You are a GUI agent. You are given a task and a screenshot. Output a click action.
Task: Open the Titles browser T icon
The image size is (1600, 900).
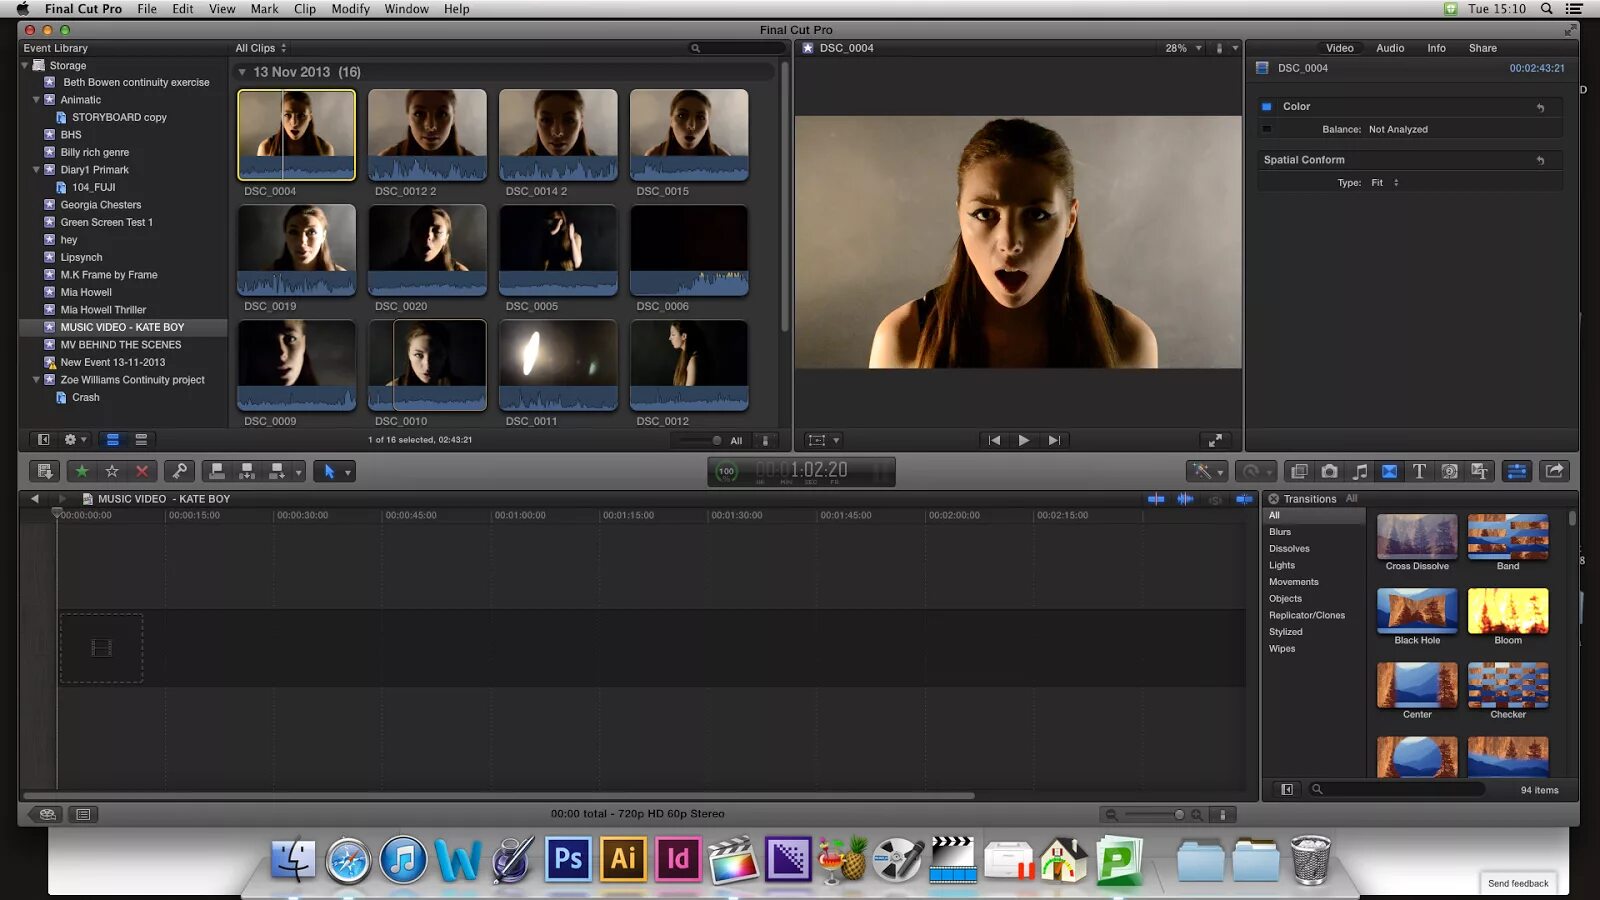click(1419, 471)
